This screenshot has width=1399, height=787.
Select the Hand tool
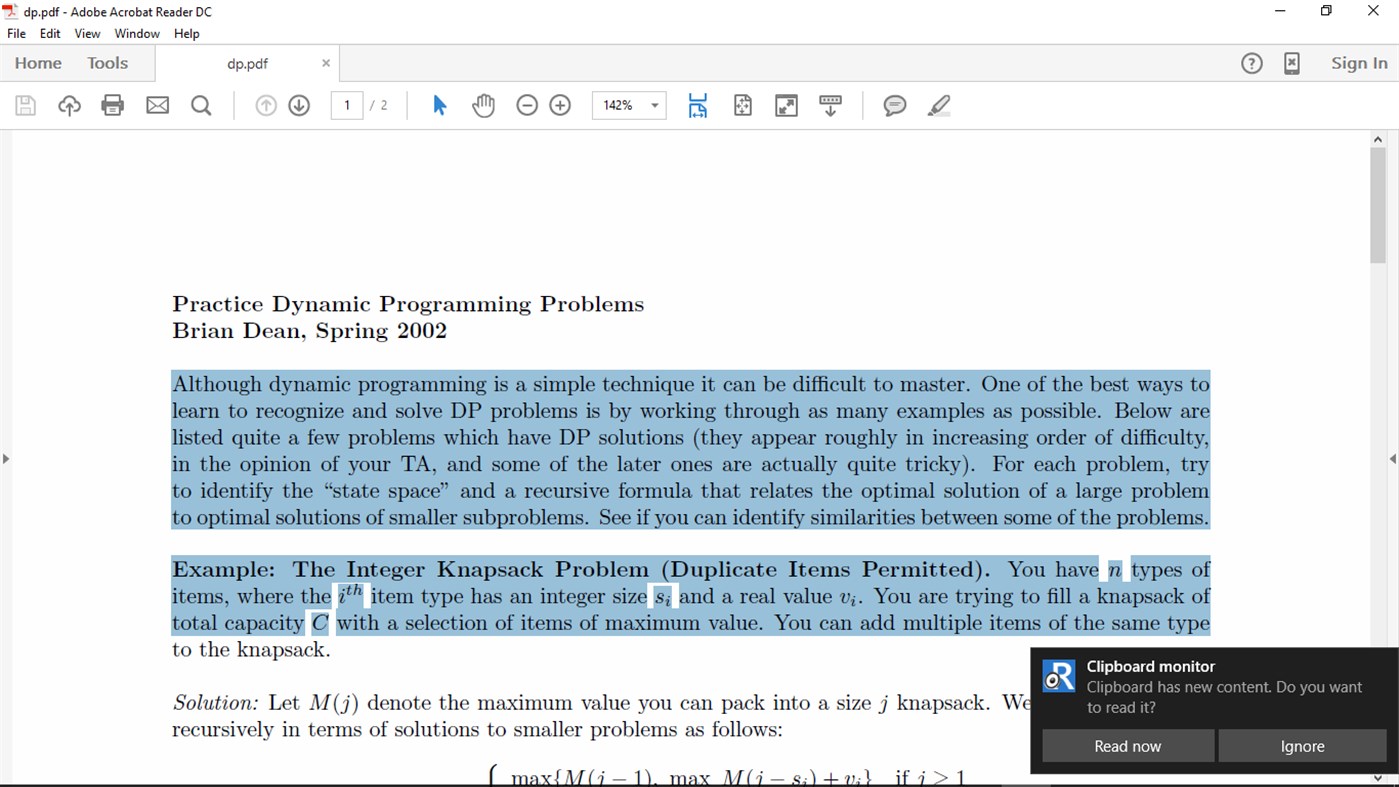coord(483,104)
